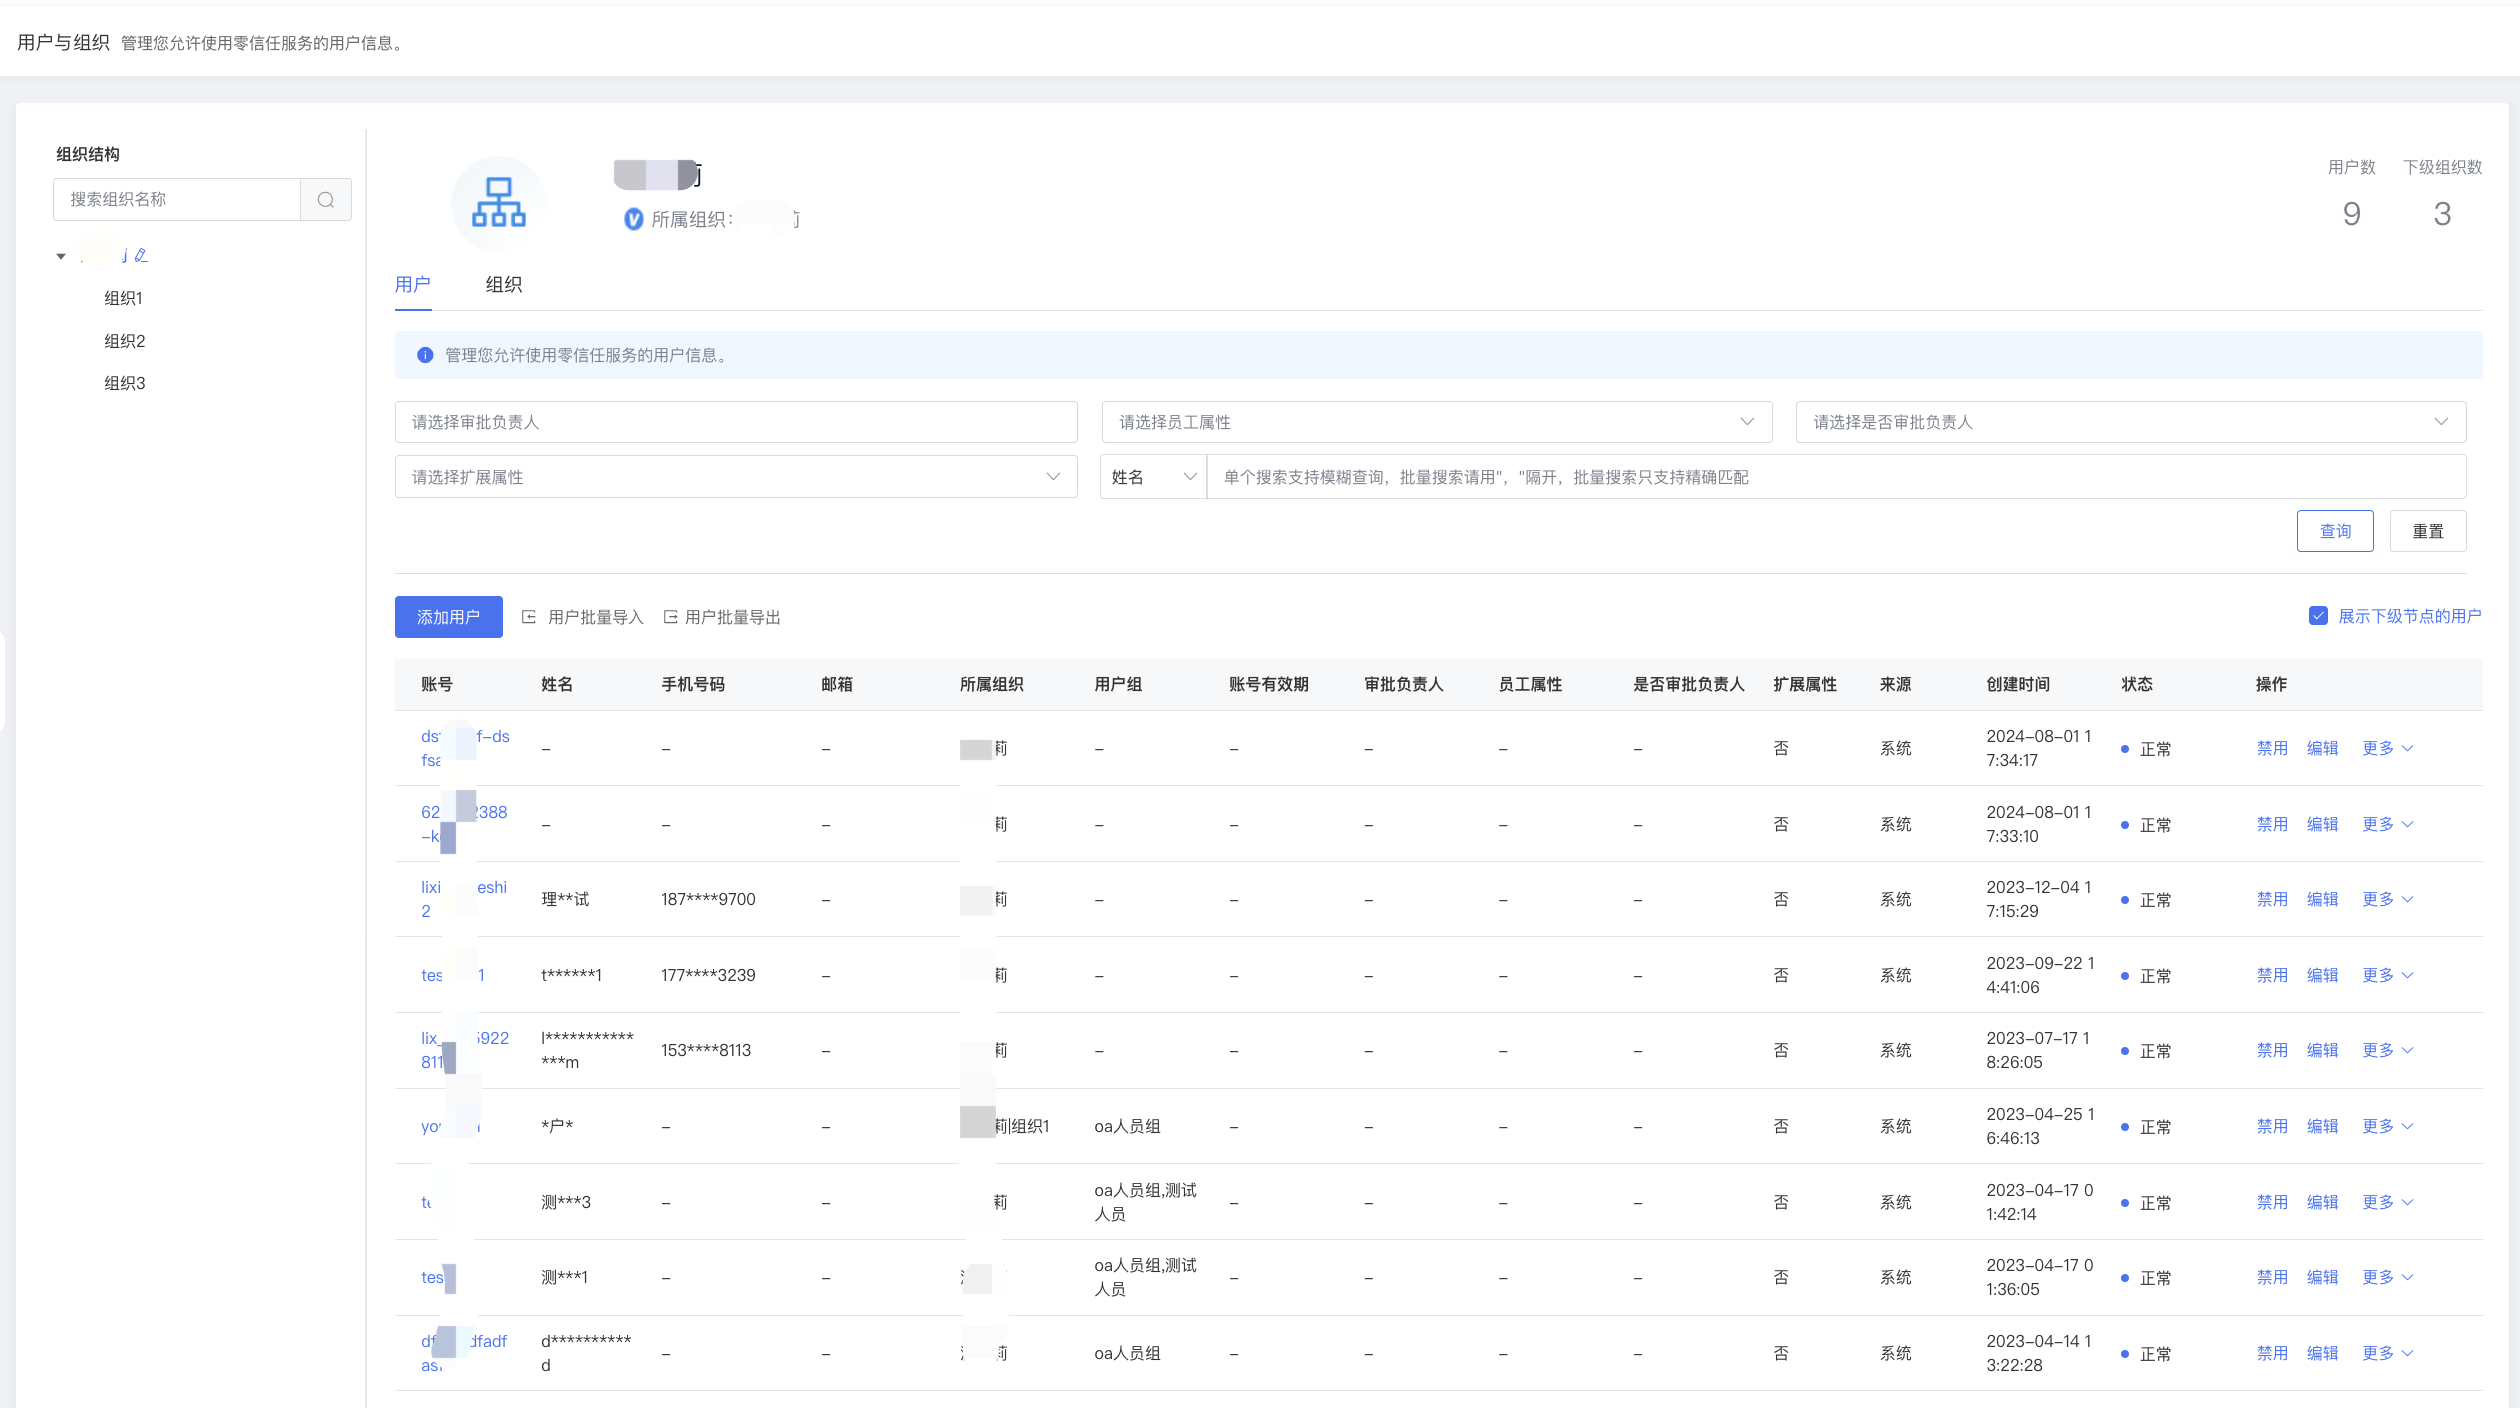Expand 更多 menu for the 2024-08-01 7:34:17 row
2520x1408 pixels.
coord(2387,748)
